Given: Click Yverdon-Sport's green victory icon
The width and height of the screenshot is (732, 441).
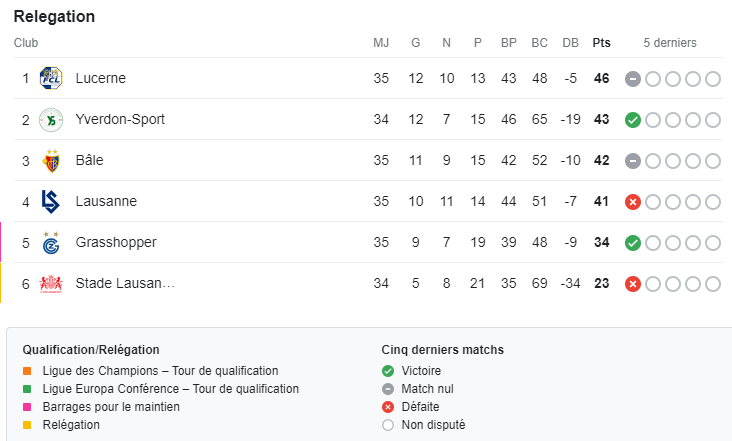Looking at the screenshot, I should click(x=633, y=120).
